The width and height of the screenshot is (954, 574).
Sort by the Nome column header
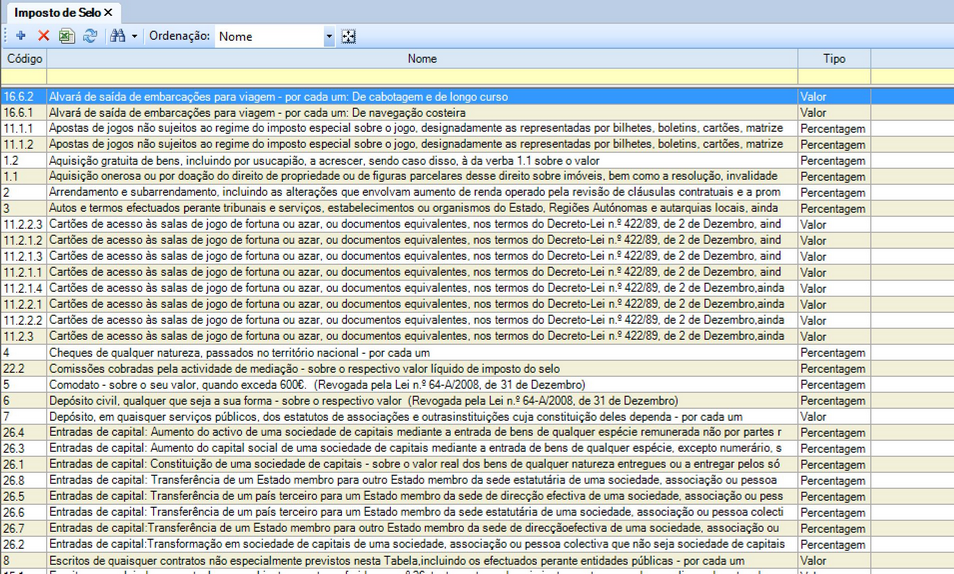point(422,58)
